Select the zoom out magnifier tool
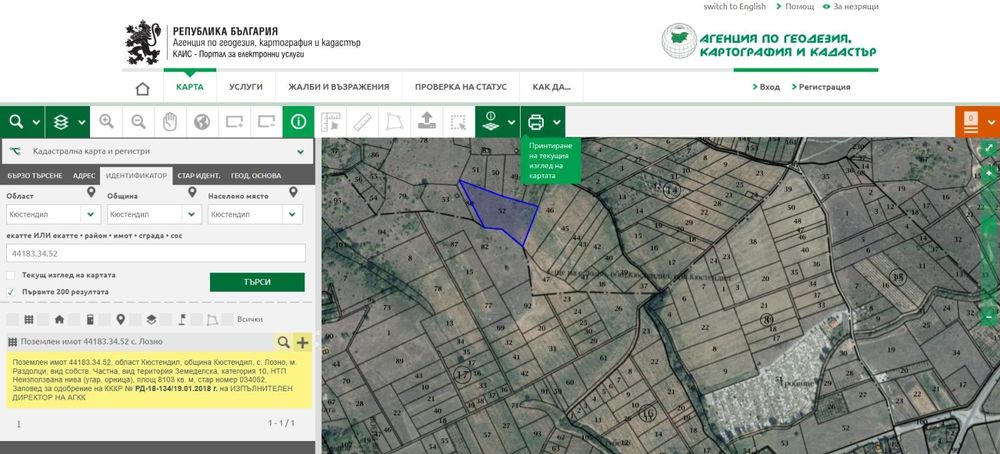This screenshot has height=454, width=1000. click(x=138, y=122)
